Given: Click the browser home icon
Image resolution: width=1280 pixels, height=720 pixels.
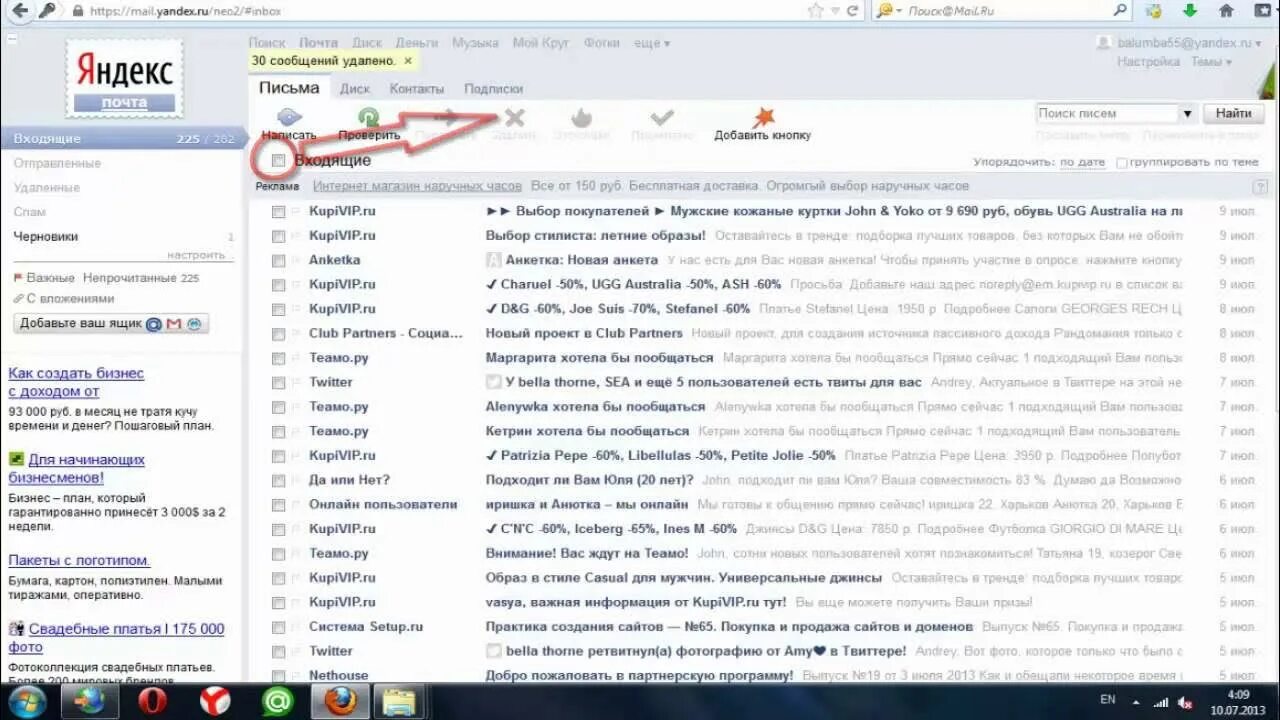Looking at the screenshot, I should pos(1226,11).
